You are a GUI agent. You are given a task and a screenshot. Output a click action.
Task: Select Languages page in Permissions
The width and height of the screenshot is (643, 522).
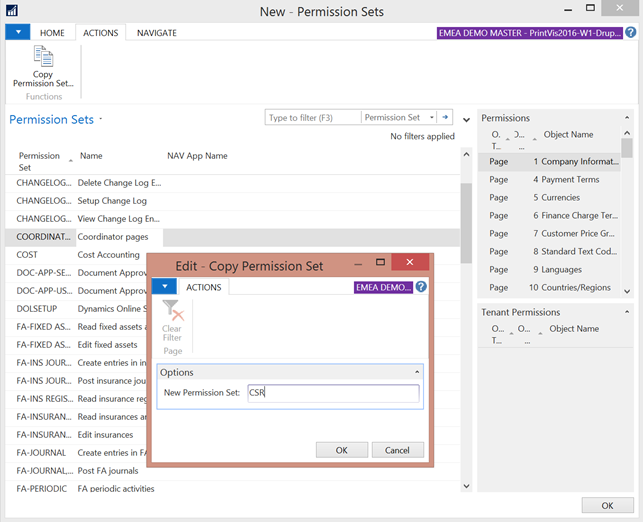550,270
